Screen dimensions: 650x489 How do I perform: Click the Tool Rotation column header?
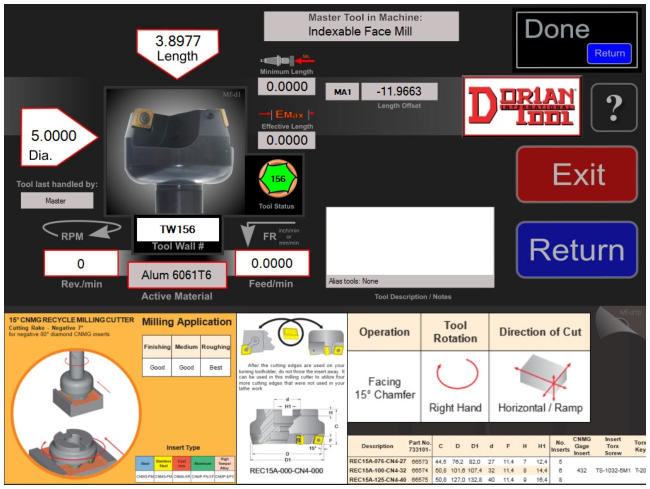coord(455,332)
